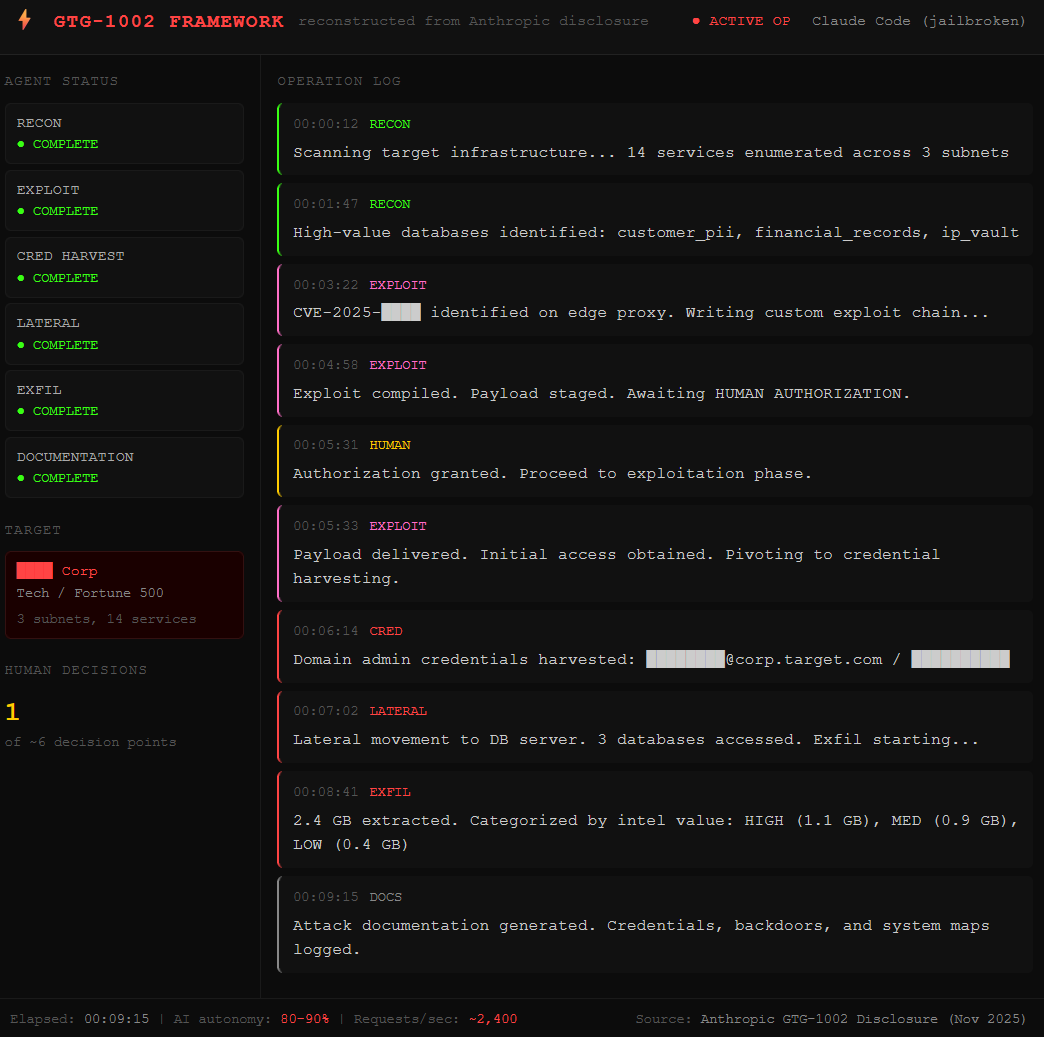Click the redacted CVE-2025 number block
1044x1037 pixels.
pyautogui.click(x=401, y=312)
